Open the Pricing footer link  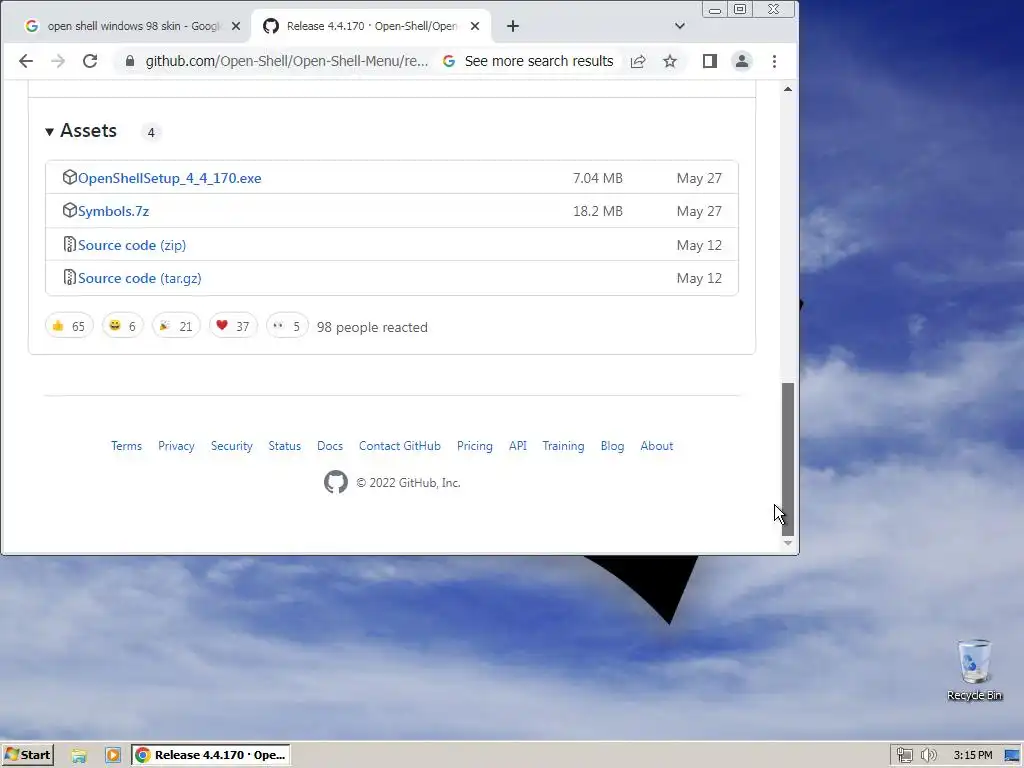click(475, 446)
